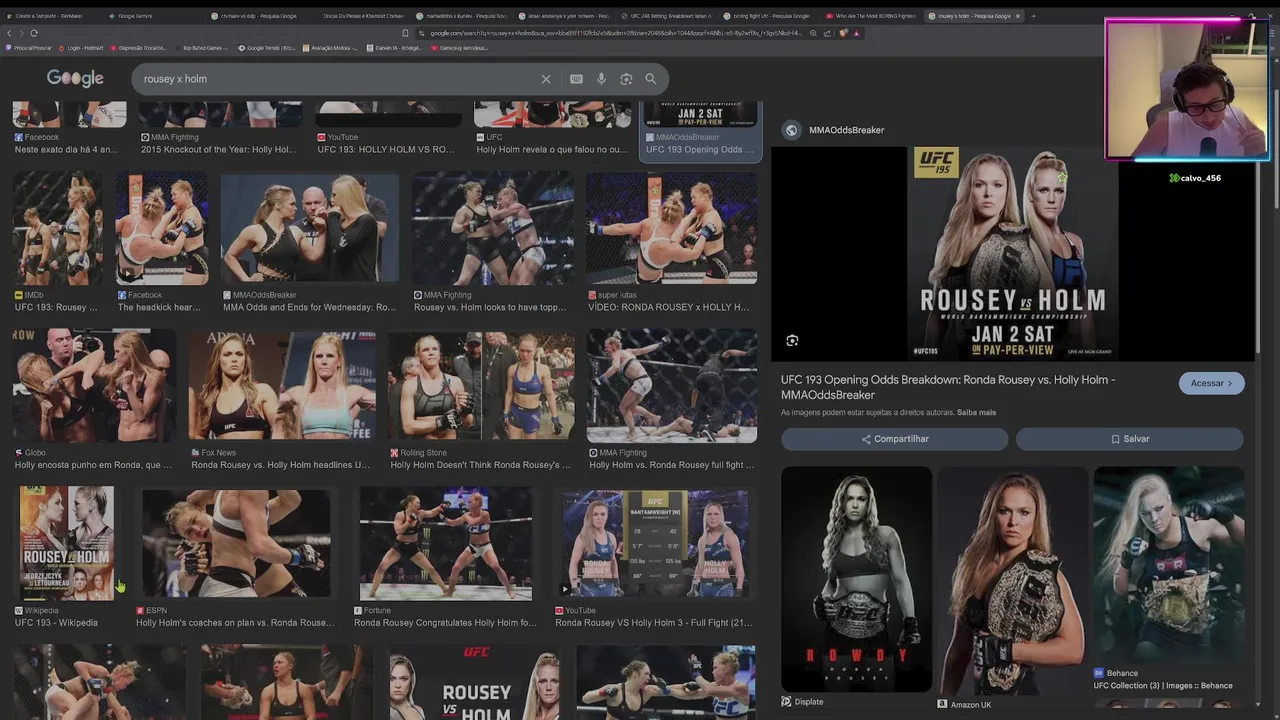Open MMA Fighting full fight image result

click(672, 386)
